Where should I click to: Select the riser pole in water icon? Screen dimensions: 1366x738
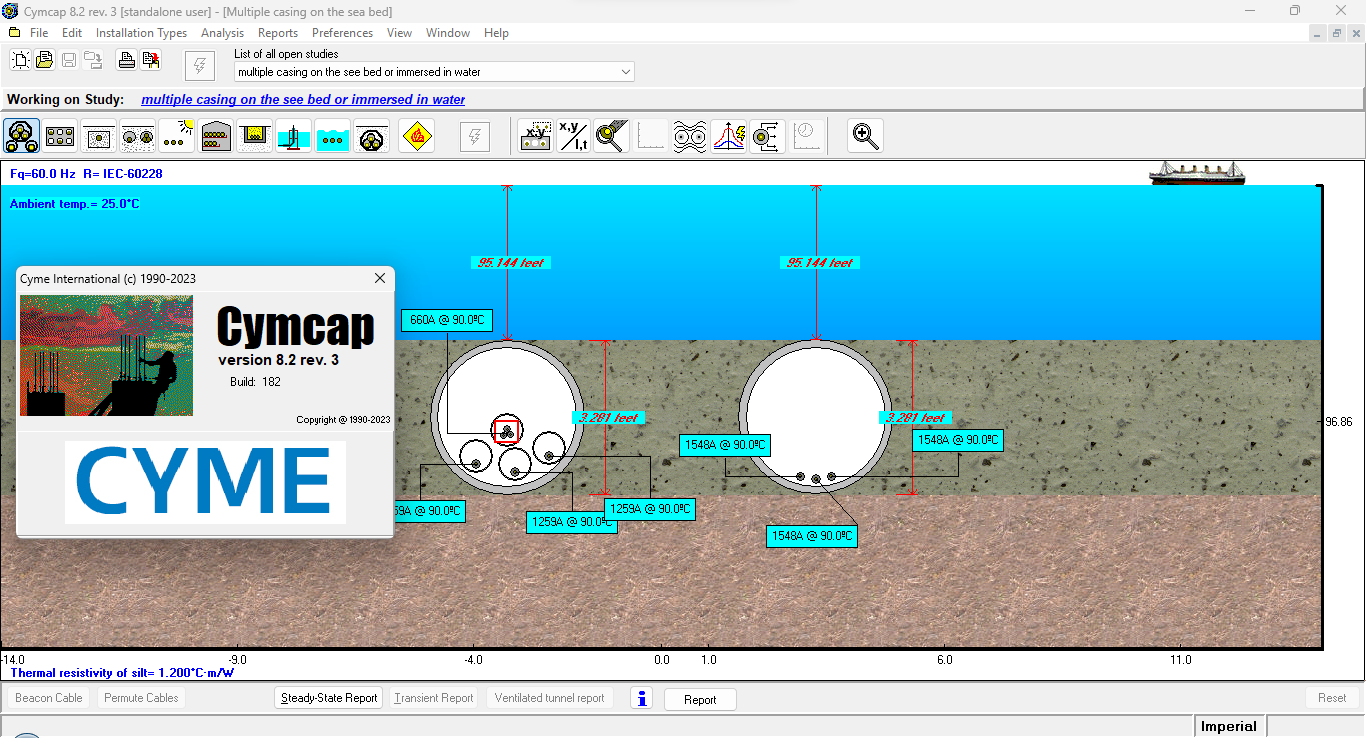click(x=294, y=135)
